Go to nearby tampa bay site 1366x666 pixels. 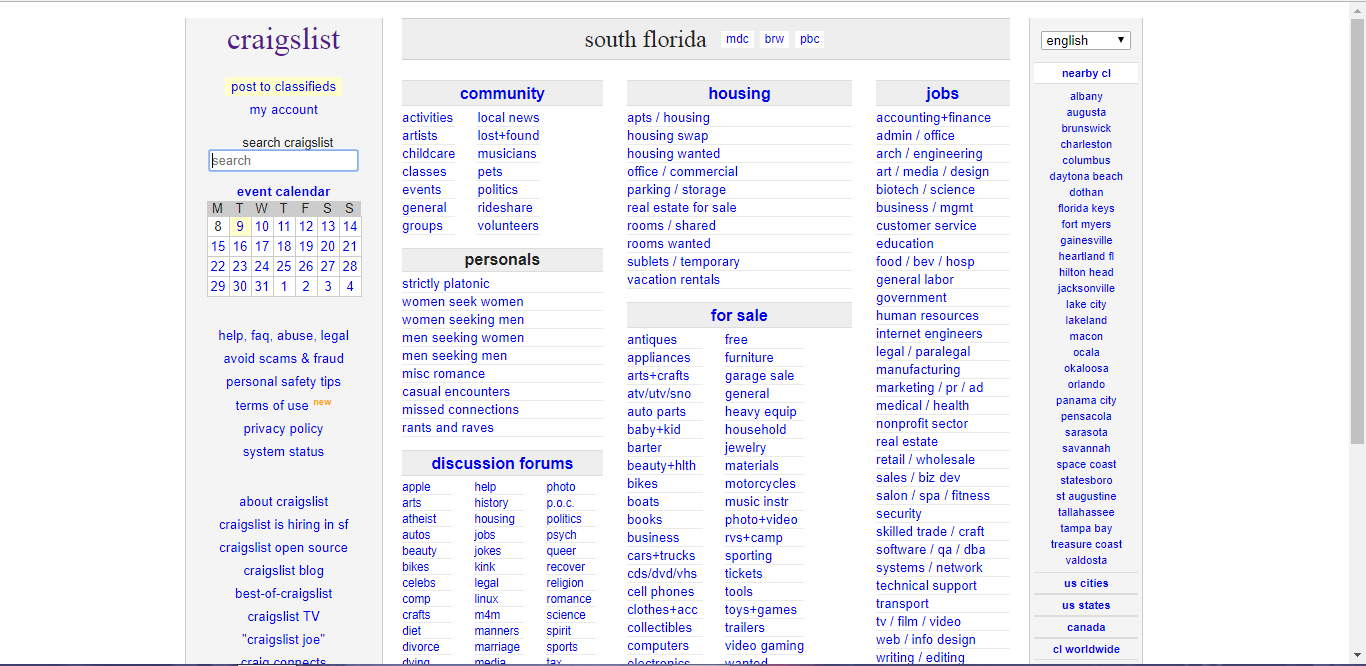tap(1086, 528)
